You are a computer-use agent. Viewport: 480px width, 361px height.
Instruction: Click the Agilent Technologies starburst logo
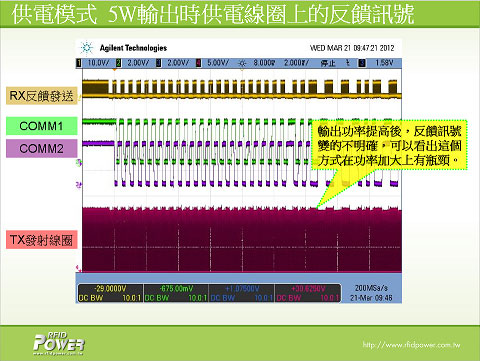pos(87,48)
